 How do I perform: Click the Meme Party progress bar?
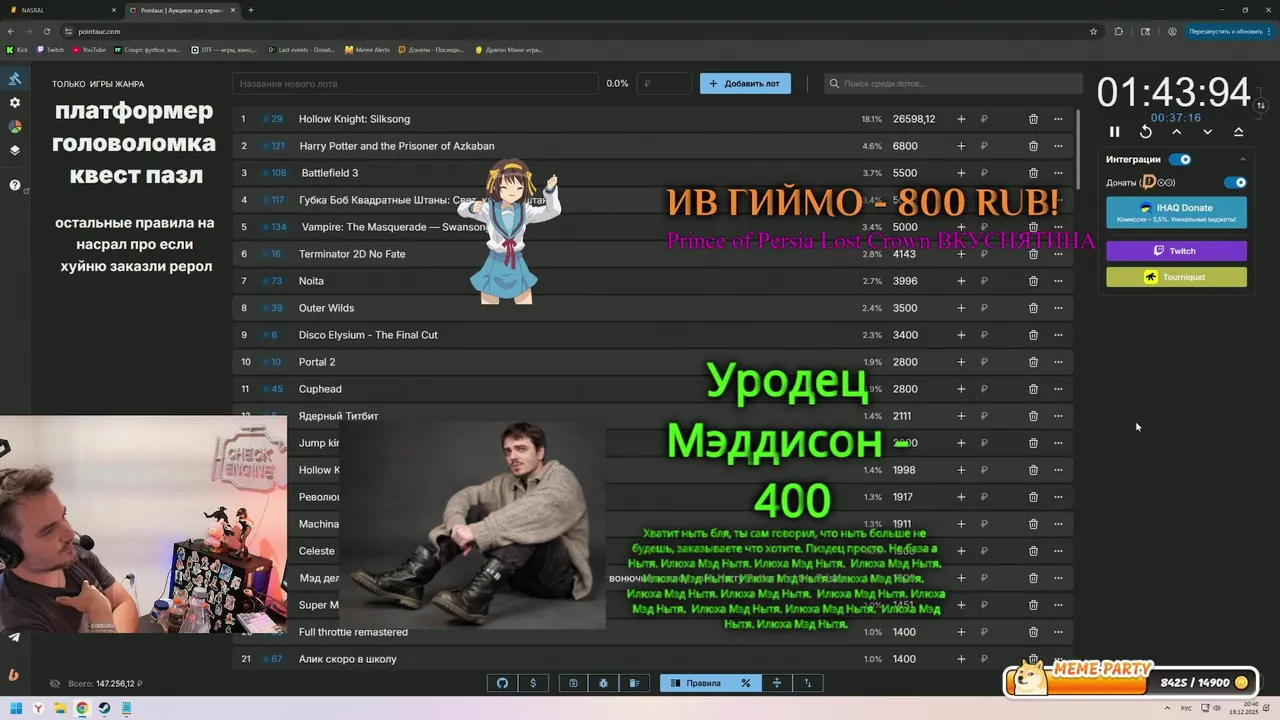(x=1131, y=682)
